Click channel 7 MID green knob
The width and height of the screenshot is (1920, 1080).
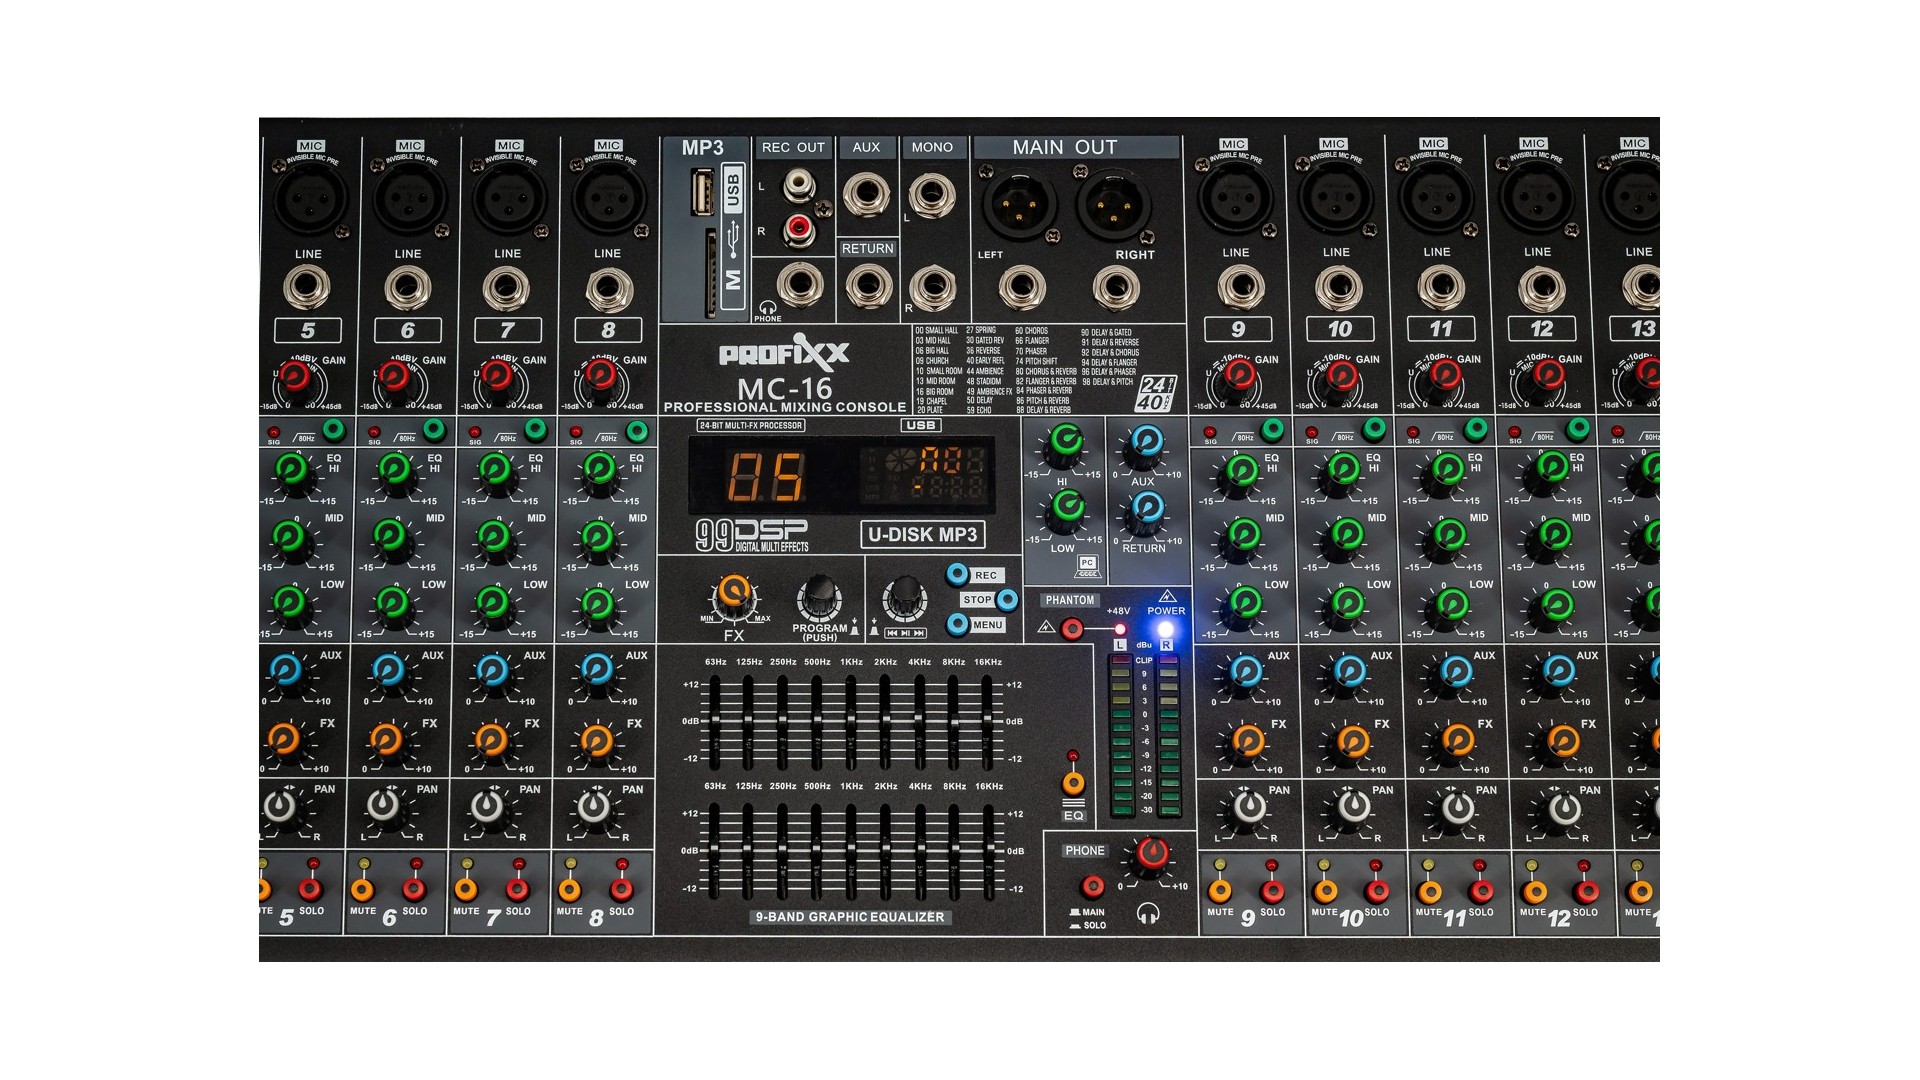[x=494, y=536]
